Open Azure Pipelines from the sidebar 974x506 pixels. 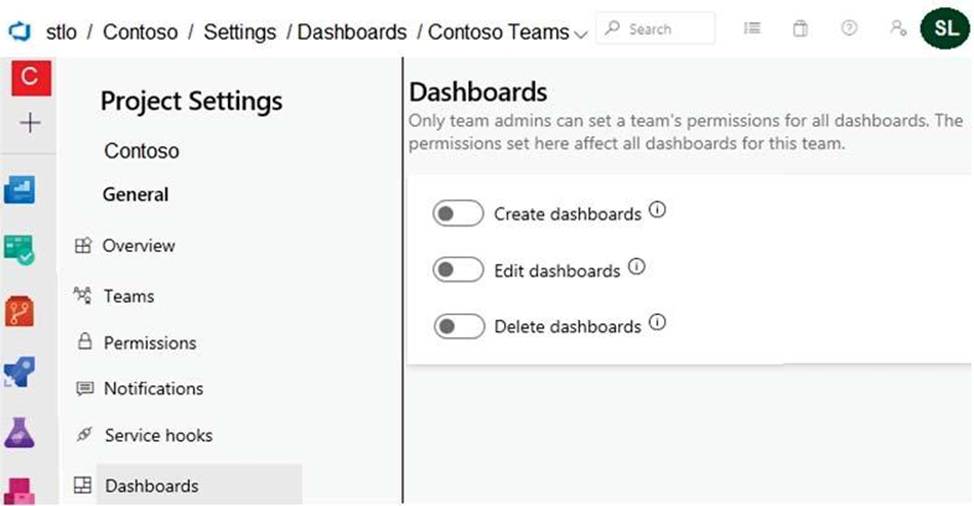click(x=19, y=372)
